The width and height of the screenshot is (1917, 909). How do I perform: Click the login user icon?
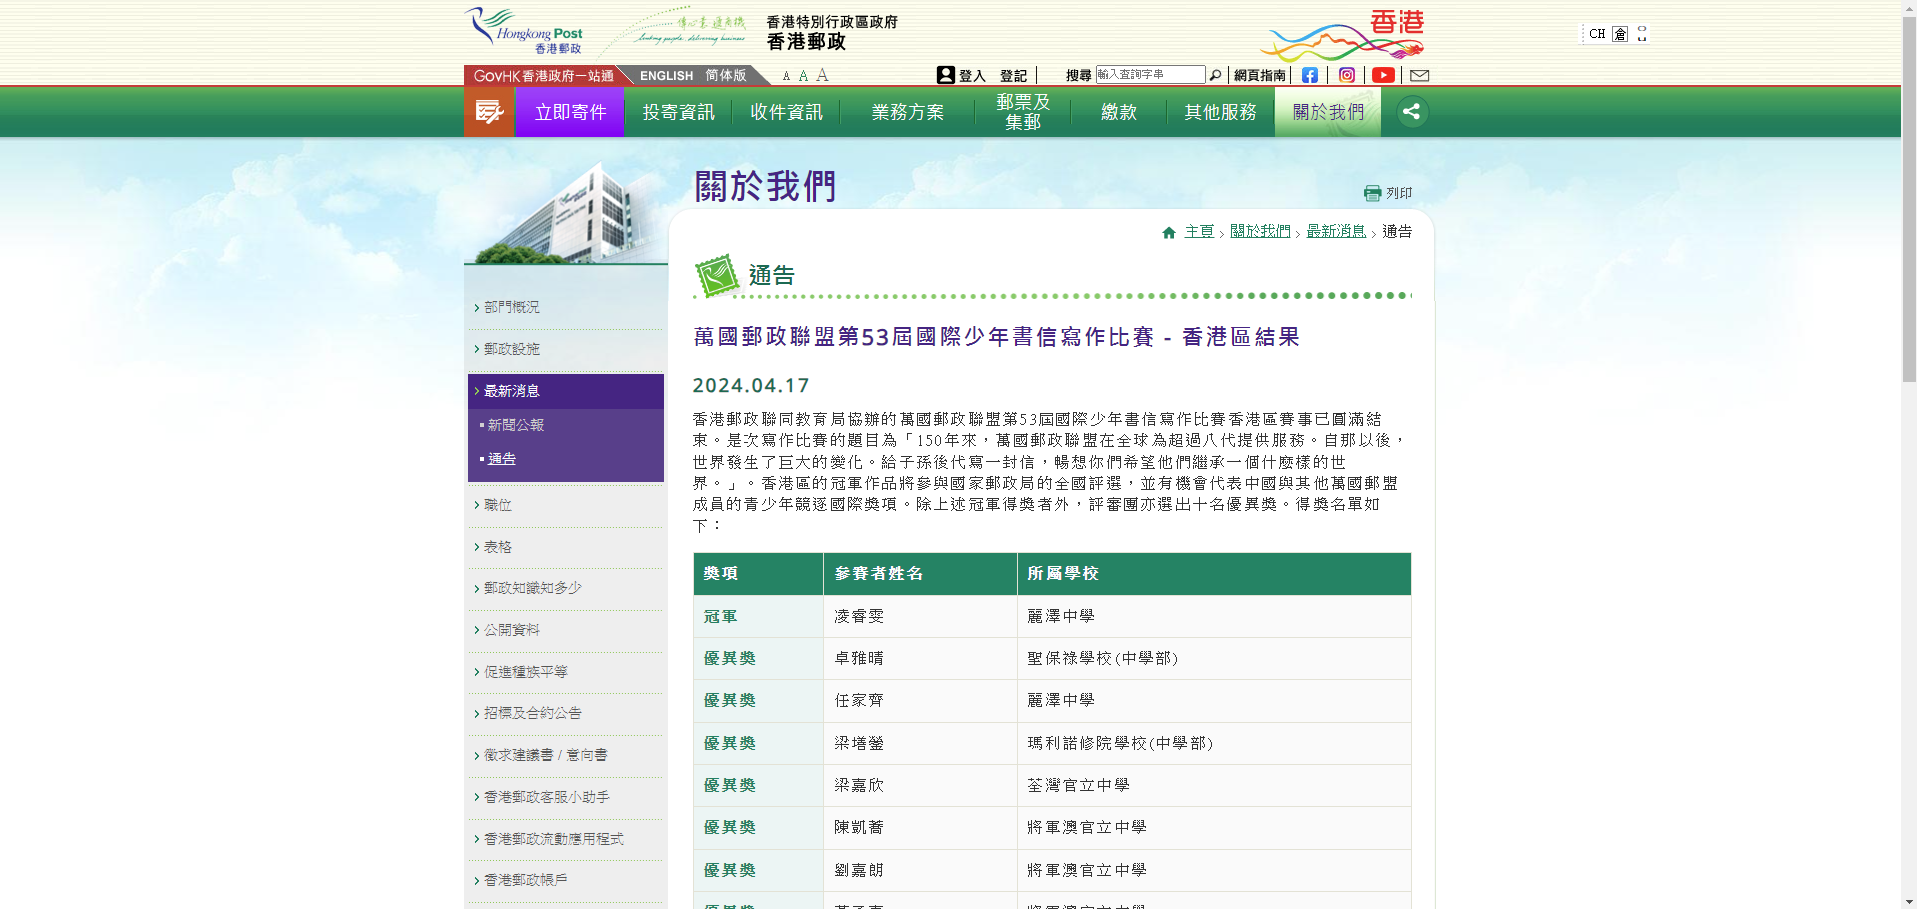point(945,75)
